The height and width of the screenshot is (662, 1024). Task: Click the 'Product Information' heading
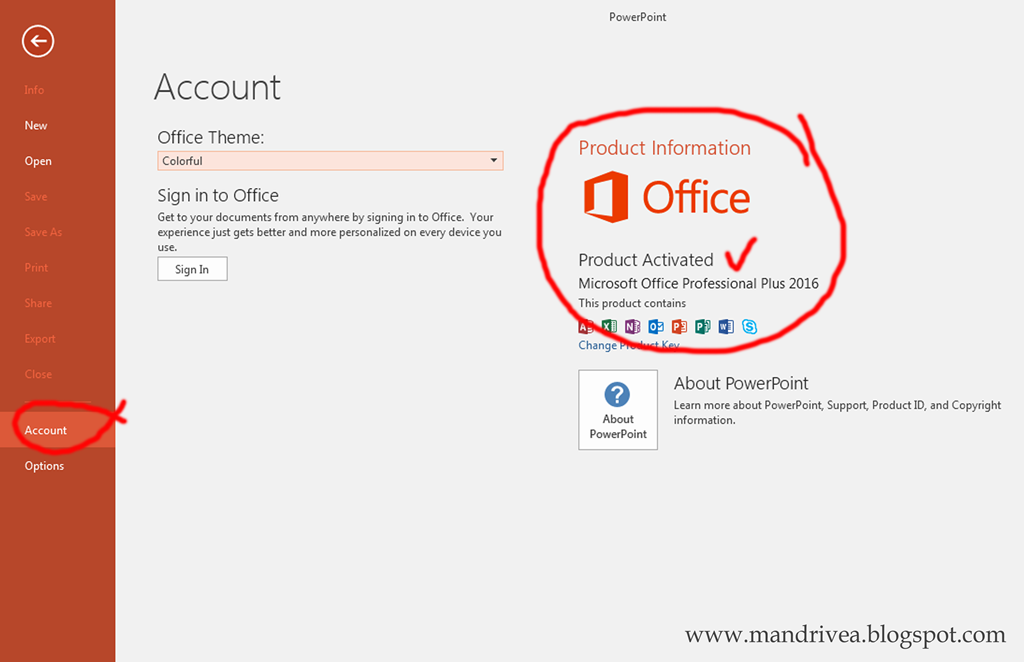click(x=665, y=148)
